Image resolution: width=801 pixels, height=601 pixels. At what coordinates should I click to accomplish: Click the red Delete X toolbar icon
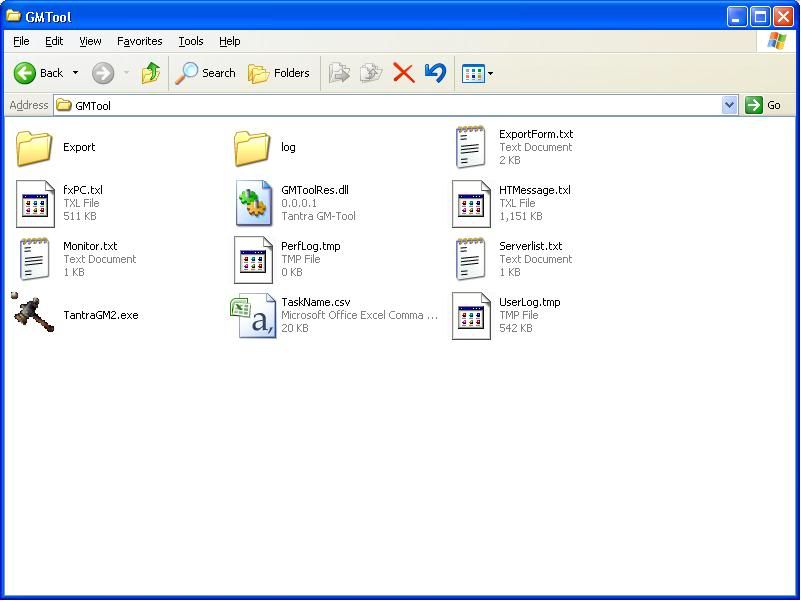coord(404,73)
